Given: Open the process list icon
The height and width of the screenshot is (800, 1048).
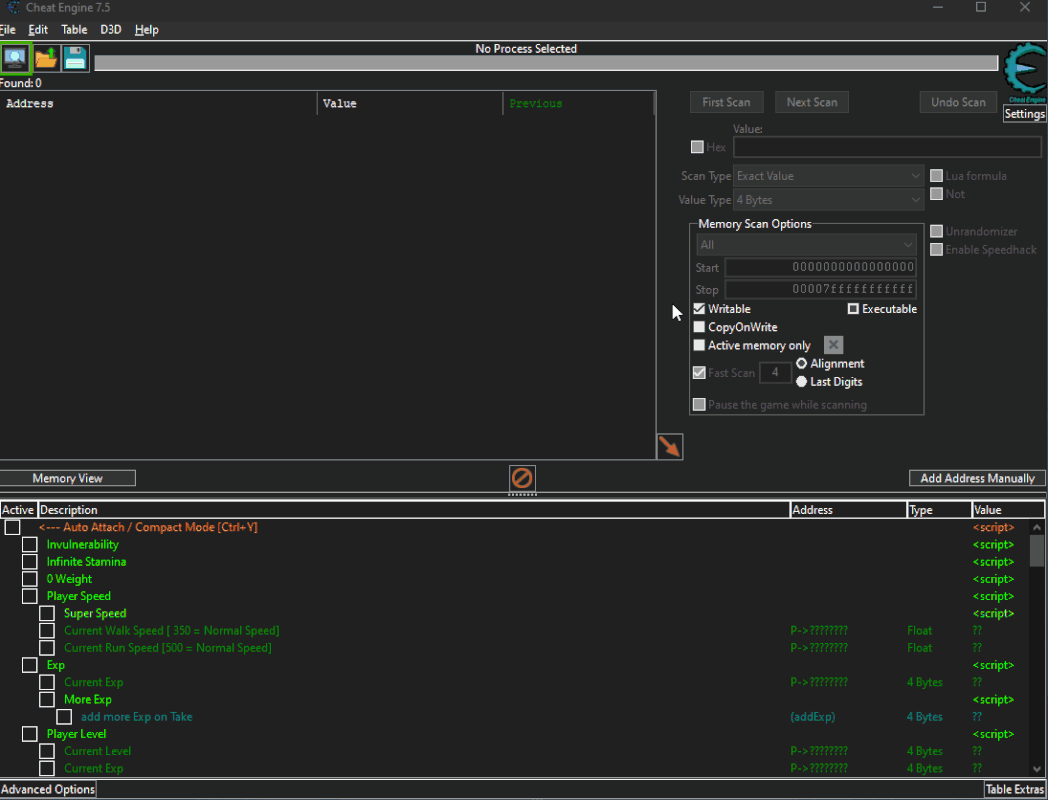Looking at the screenshot, I should pos(15,58).
